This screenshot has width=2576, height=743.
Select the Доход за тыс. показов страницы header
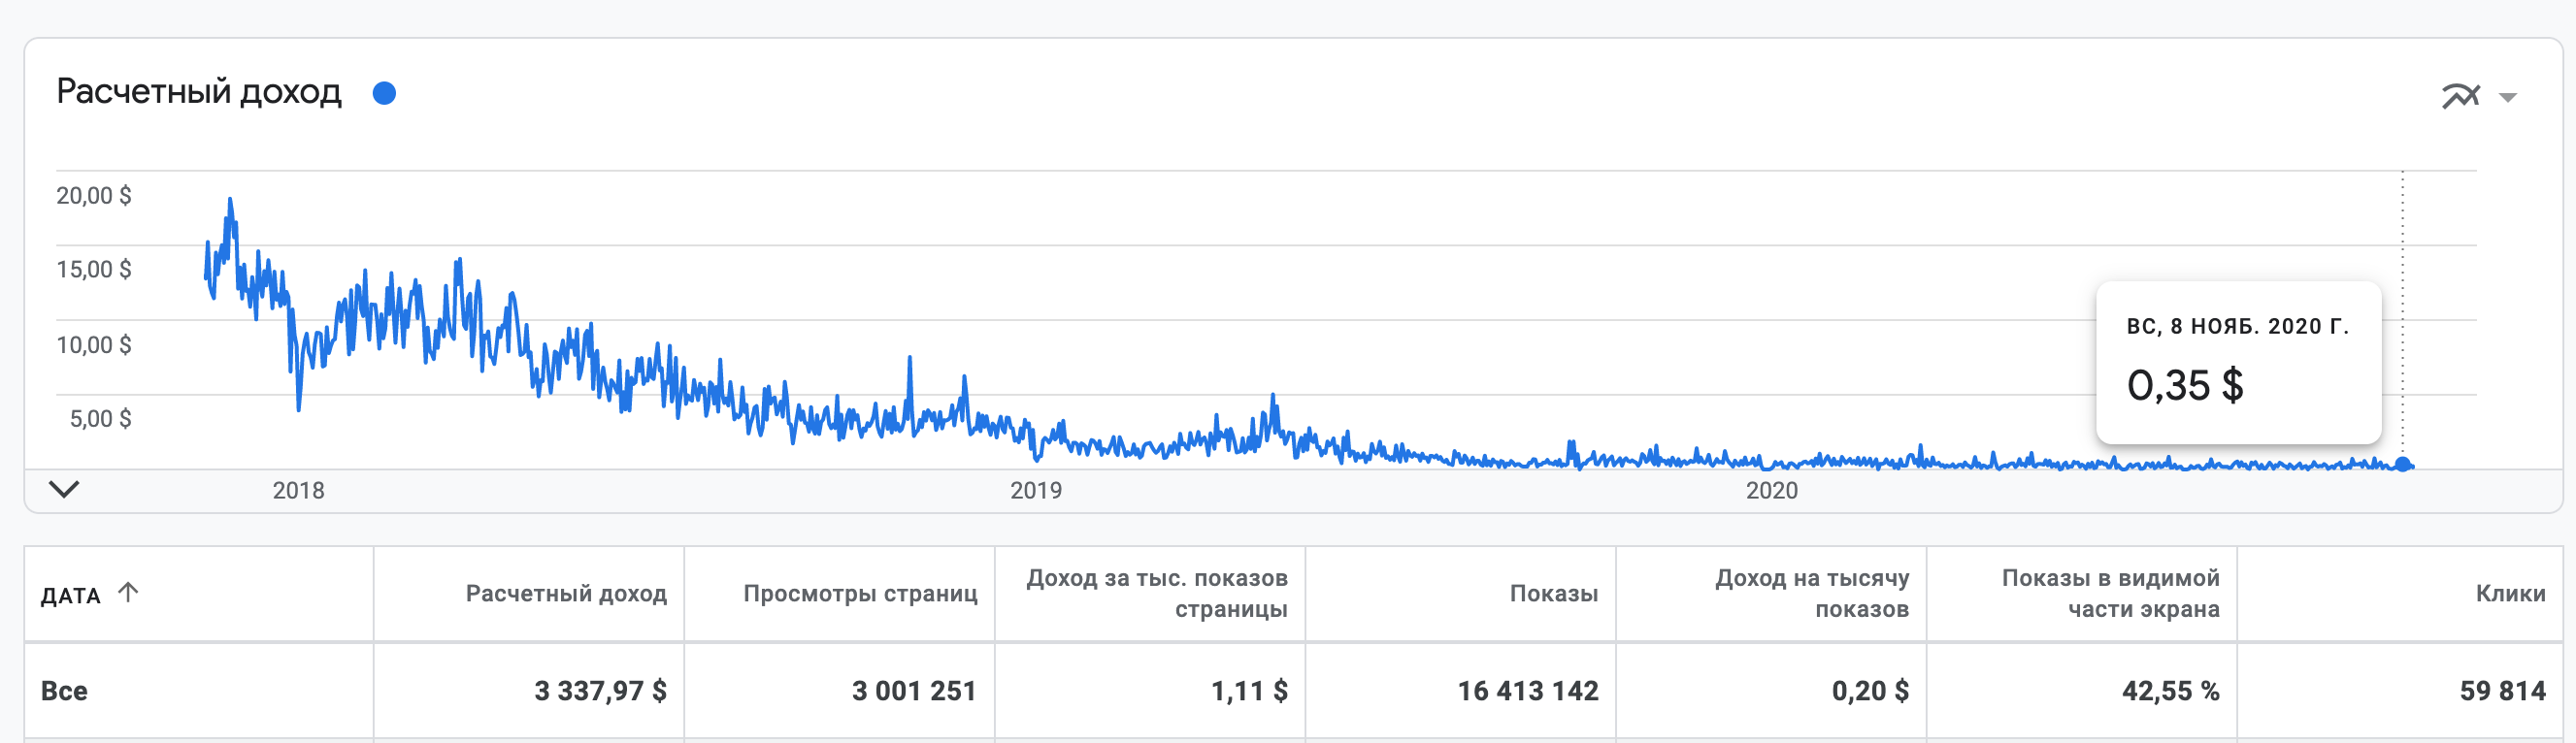[x=1156, y=593]
